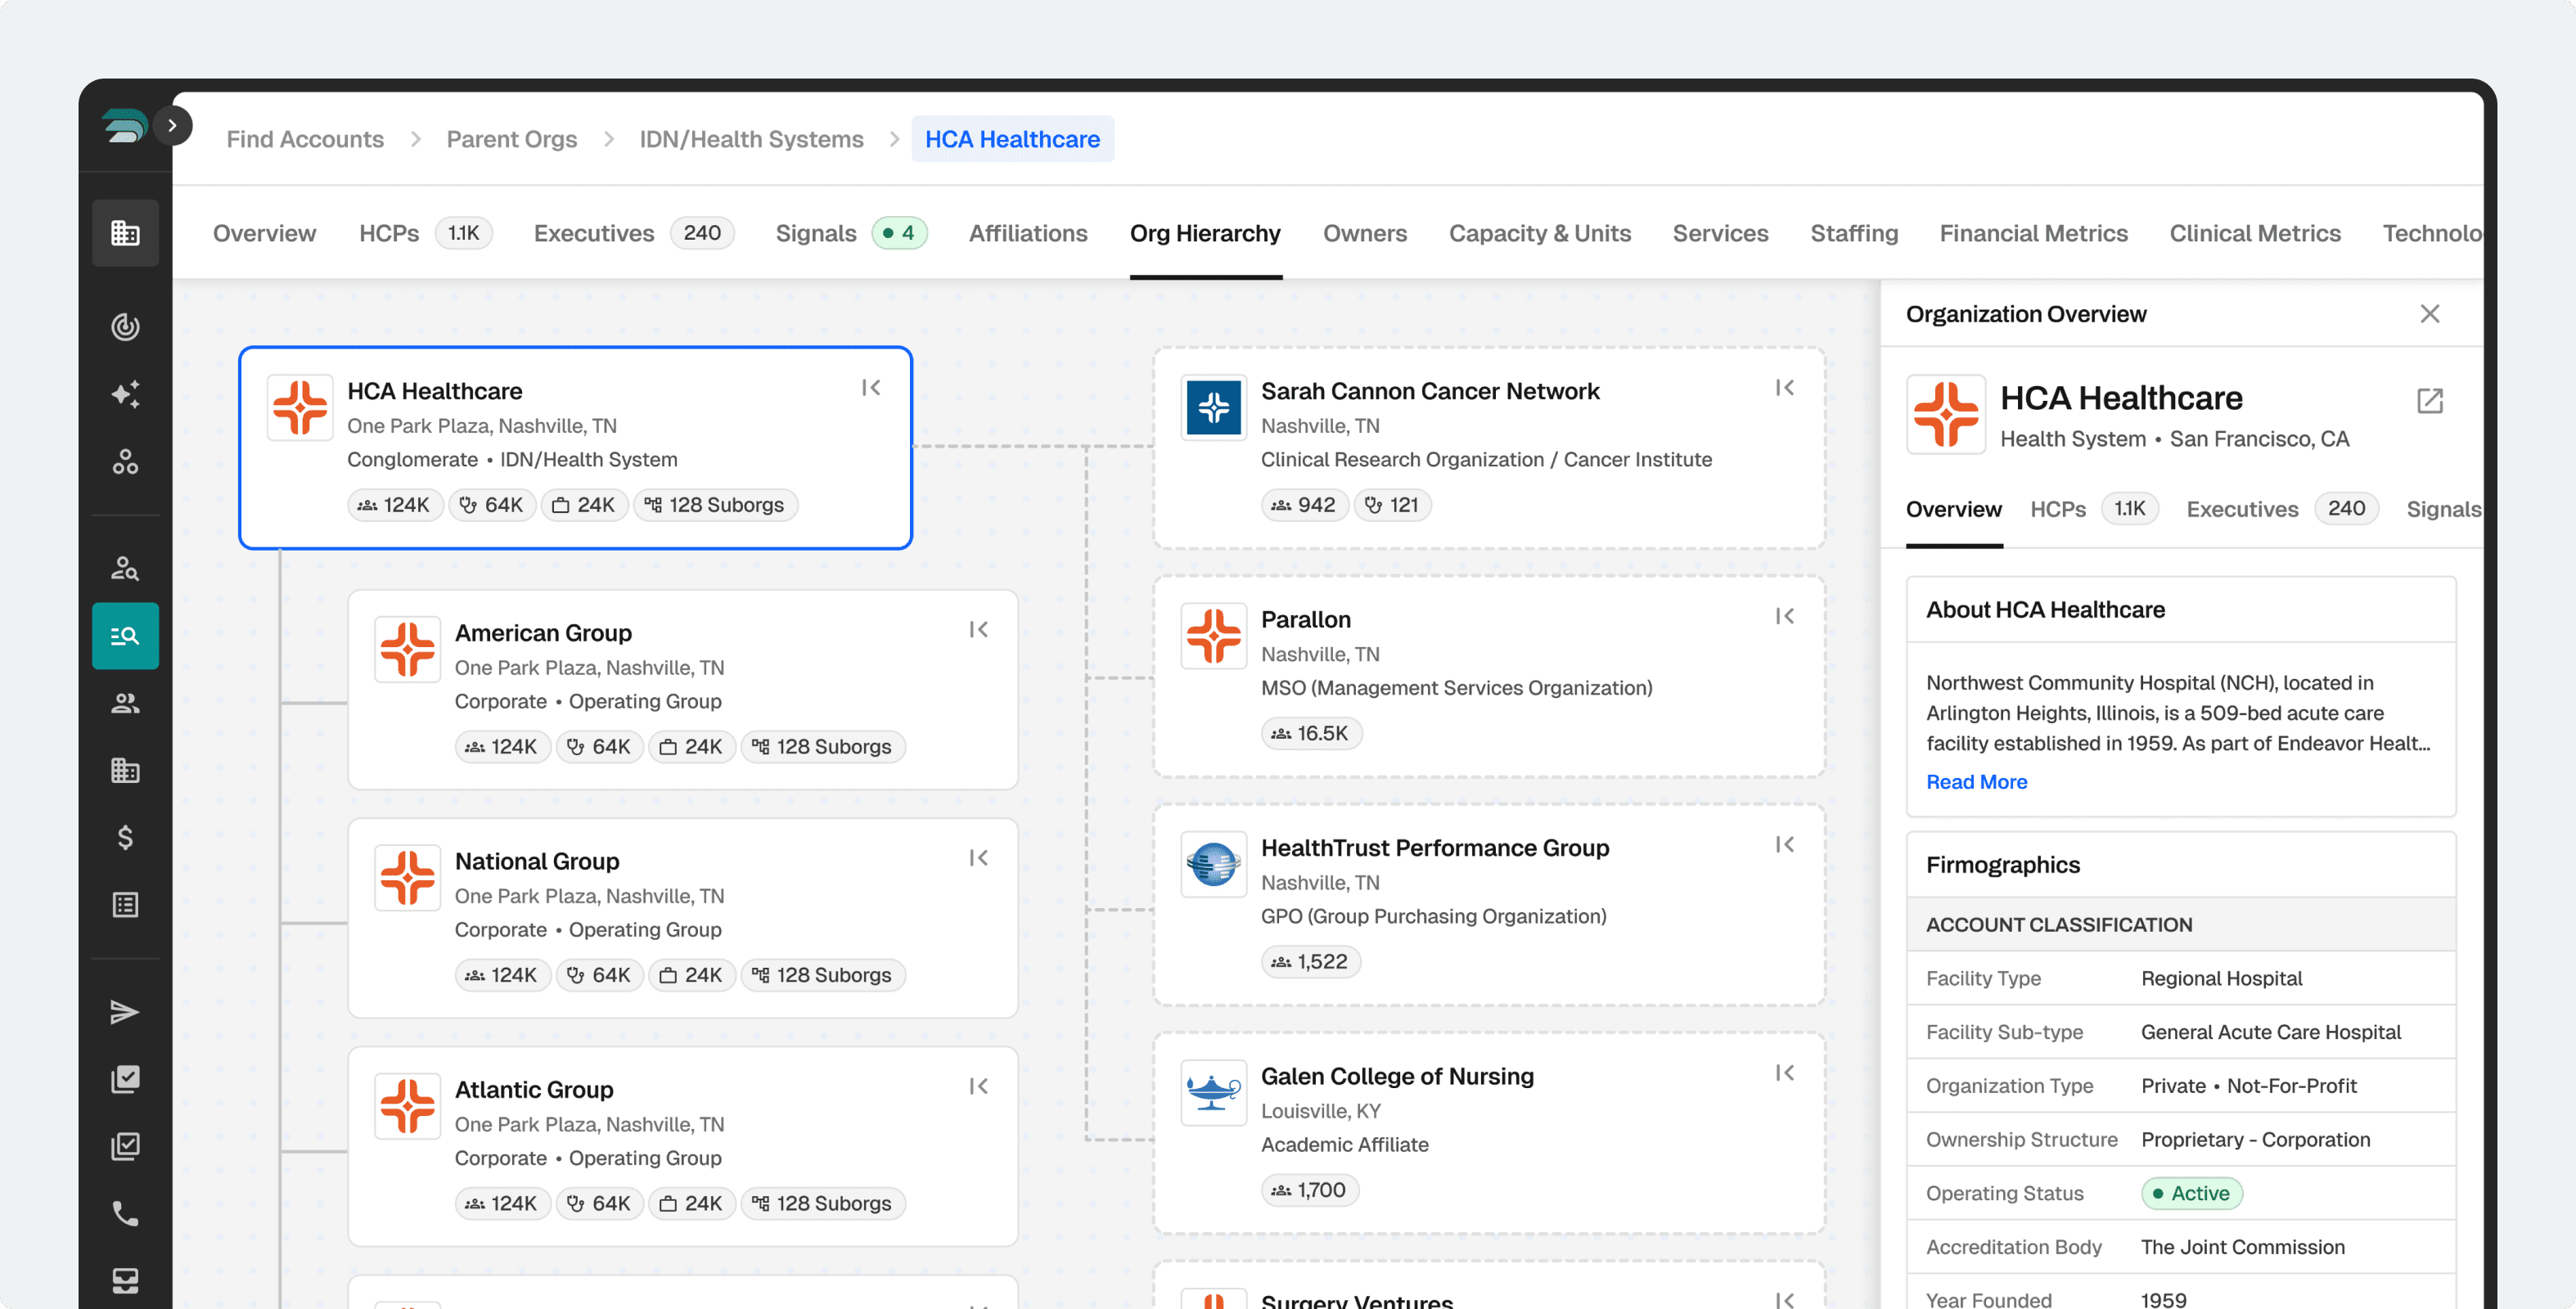Go to IDN/Health Systems breadcrumb

click(751, 139)
